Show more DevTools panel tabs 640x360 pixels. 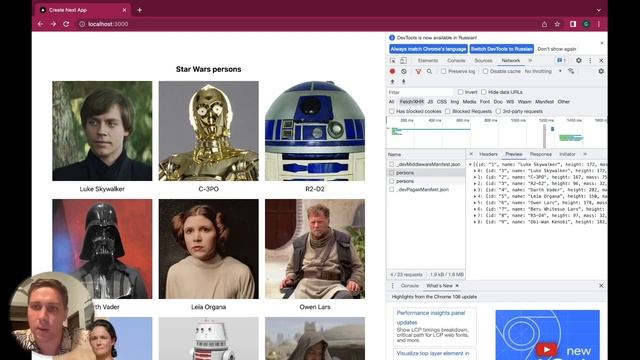pos(530,60)
